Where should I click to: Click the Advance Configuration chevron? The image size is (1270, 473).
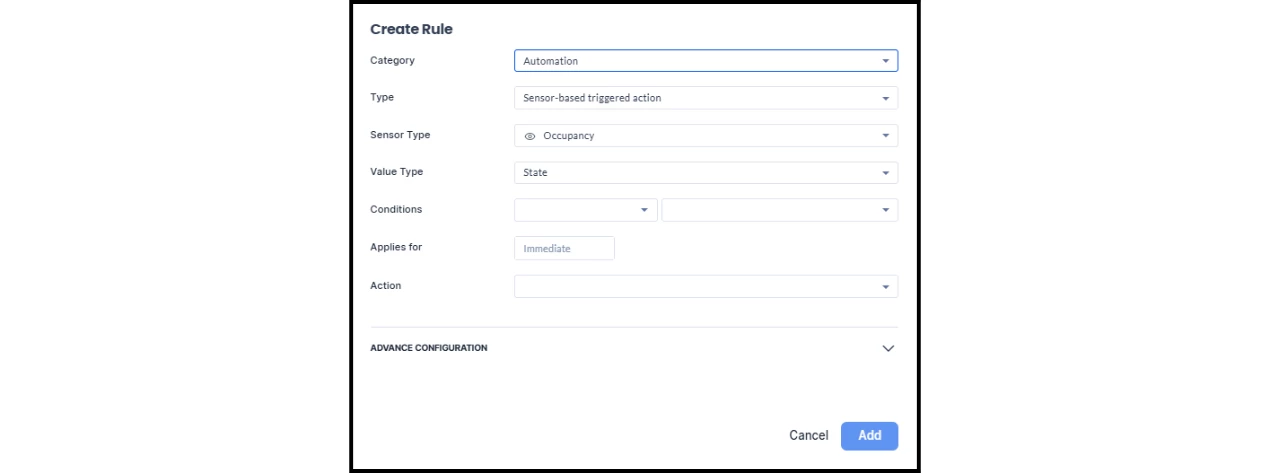tap(888, 348)
